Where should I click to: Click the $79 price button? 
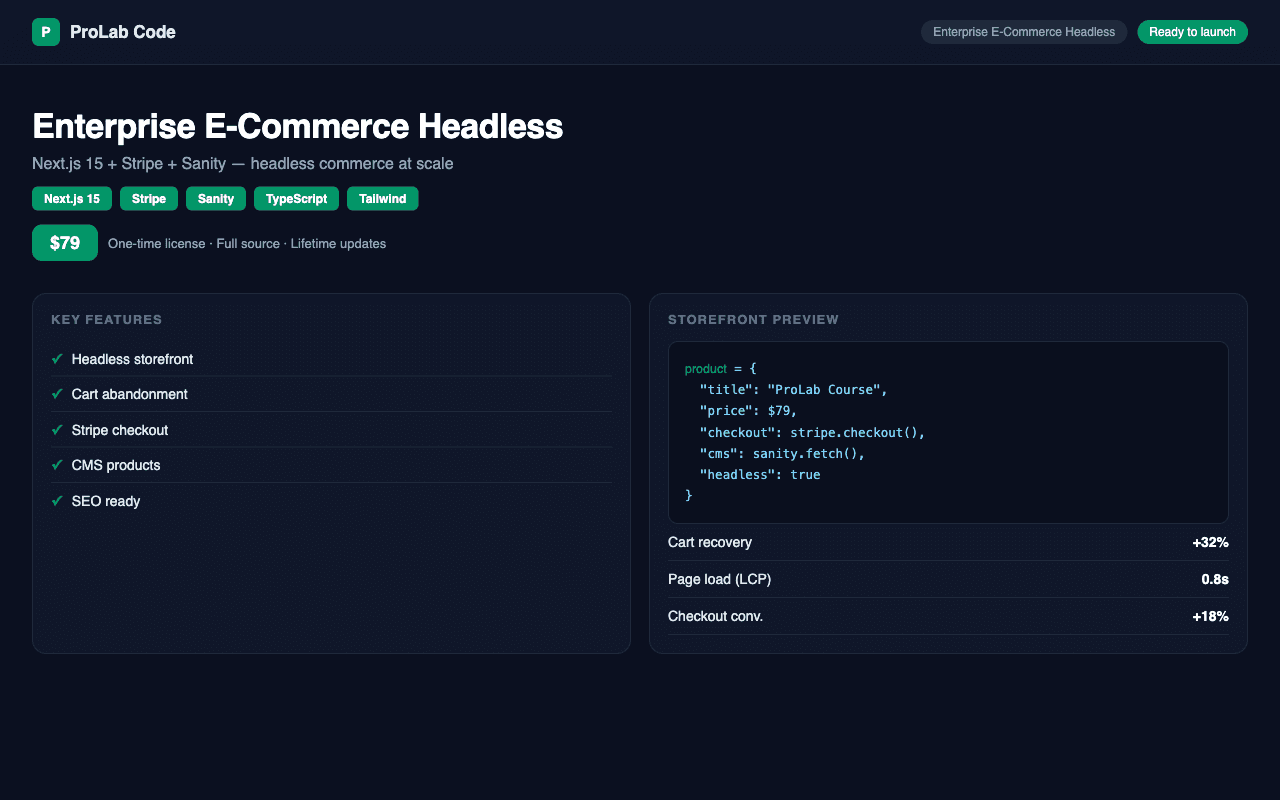click(65, 243)
